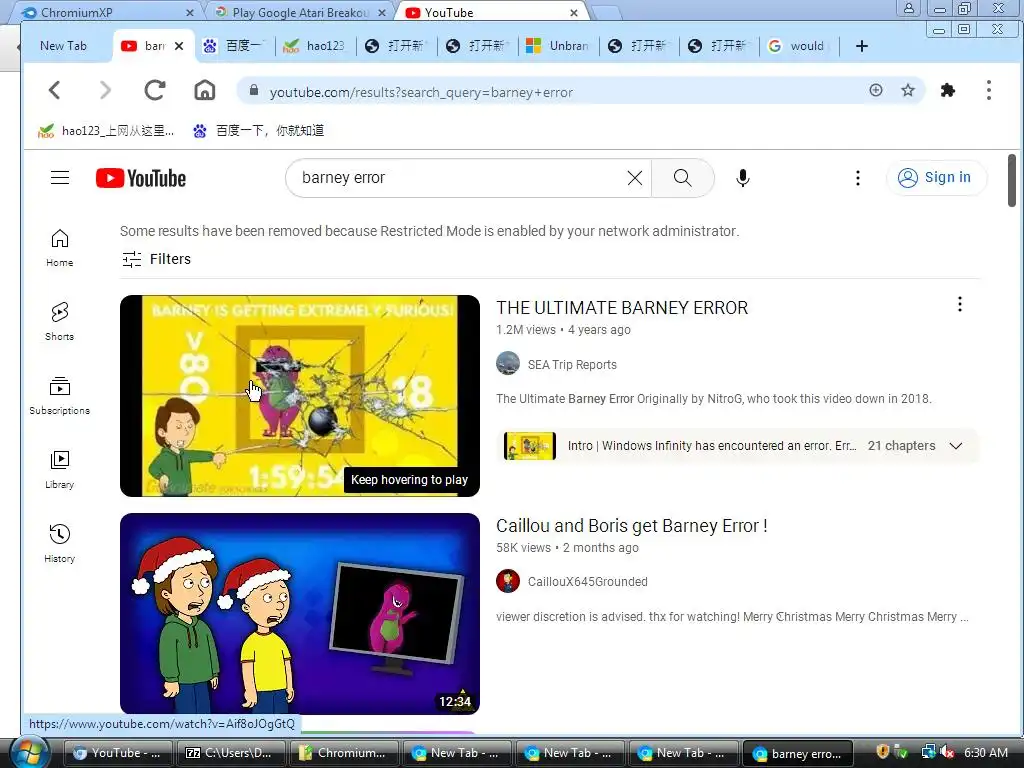Screen dimensions: 1024x768
Task: Click the magnifier search button
Action: click(x=682, y=178)
